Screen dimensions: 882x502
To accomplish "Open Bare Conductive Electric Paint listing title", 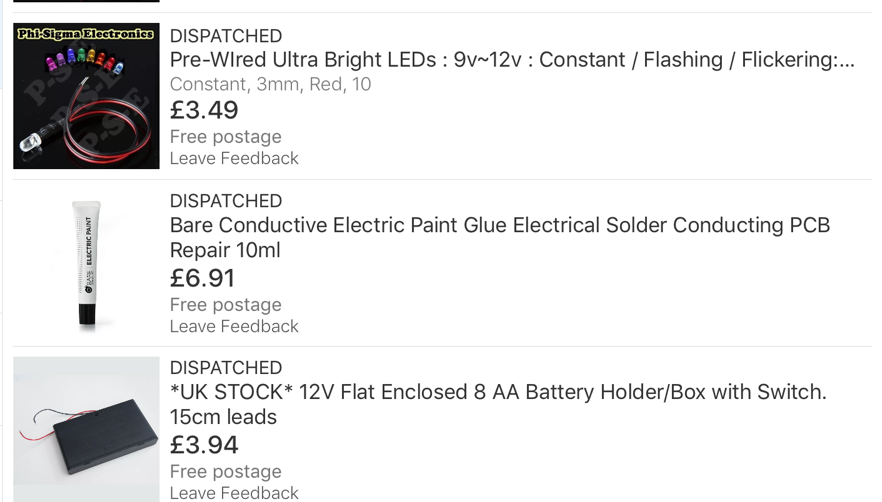I will point(499,226).
